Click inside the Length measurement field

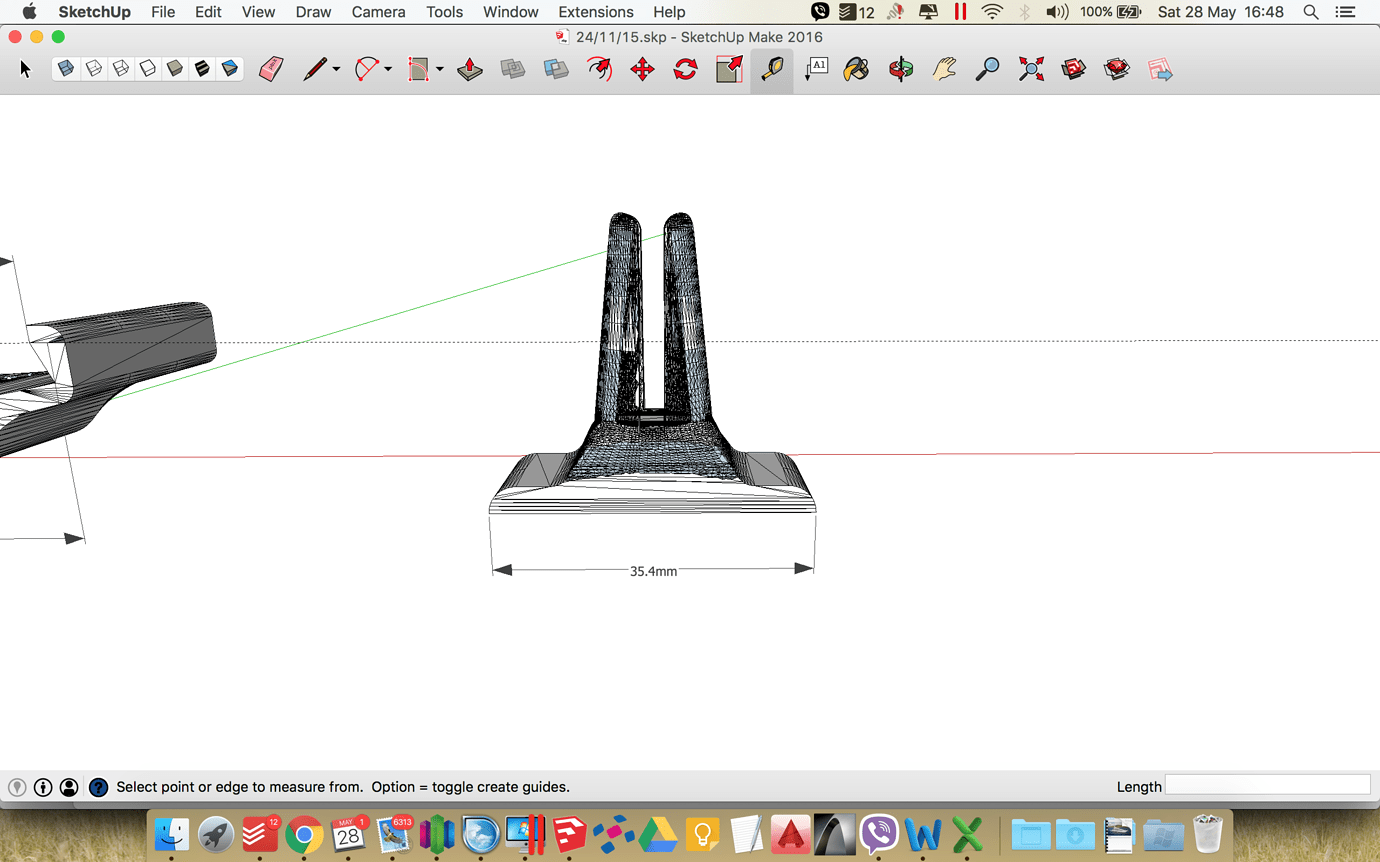pyautogui.click(x=1267, y=786)
